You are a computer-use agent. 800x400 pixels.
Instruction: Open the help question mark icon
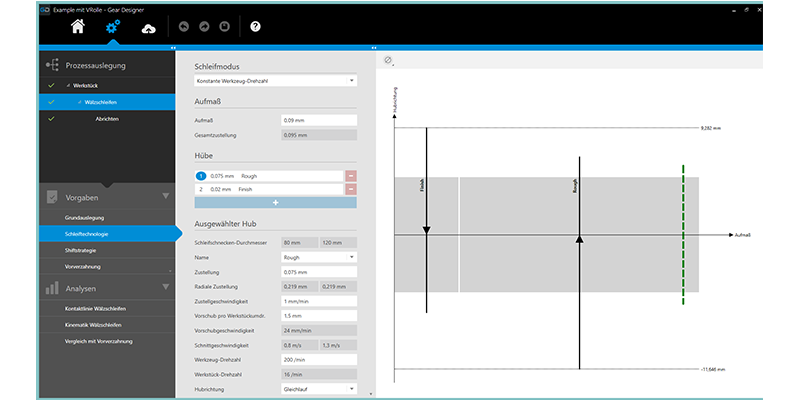coord(255,27)
